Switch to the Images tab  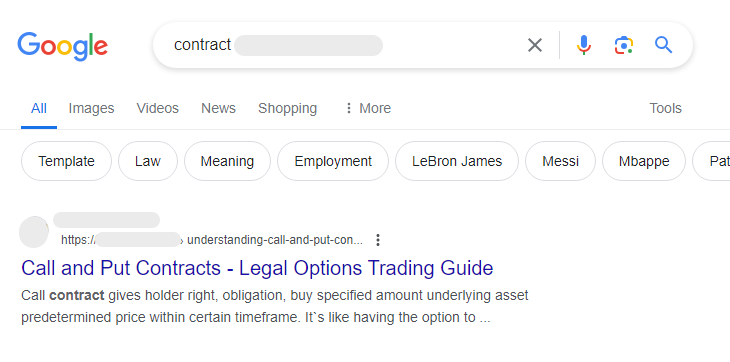(x=91, y=108)
